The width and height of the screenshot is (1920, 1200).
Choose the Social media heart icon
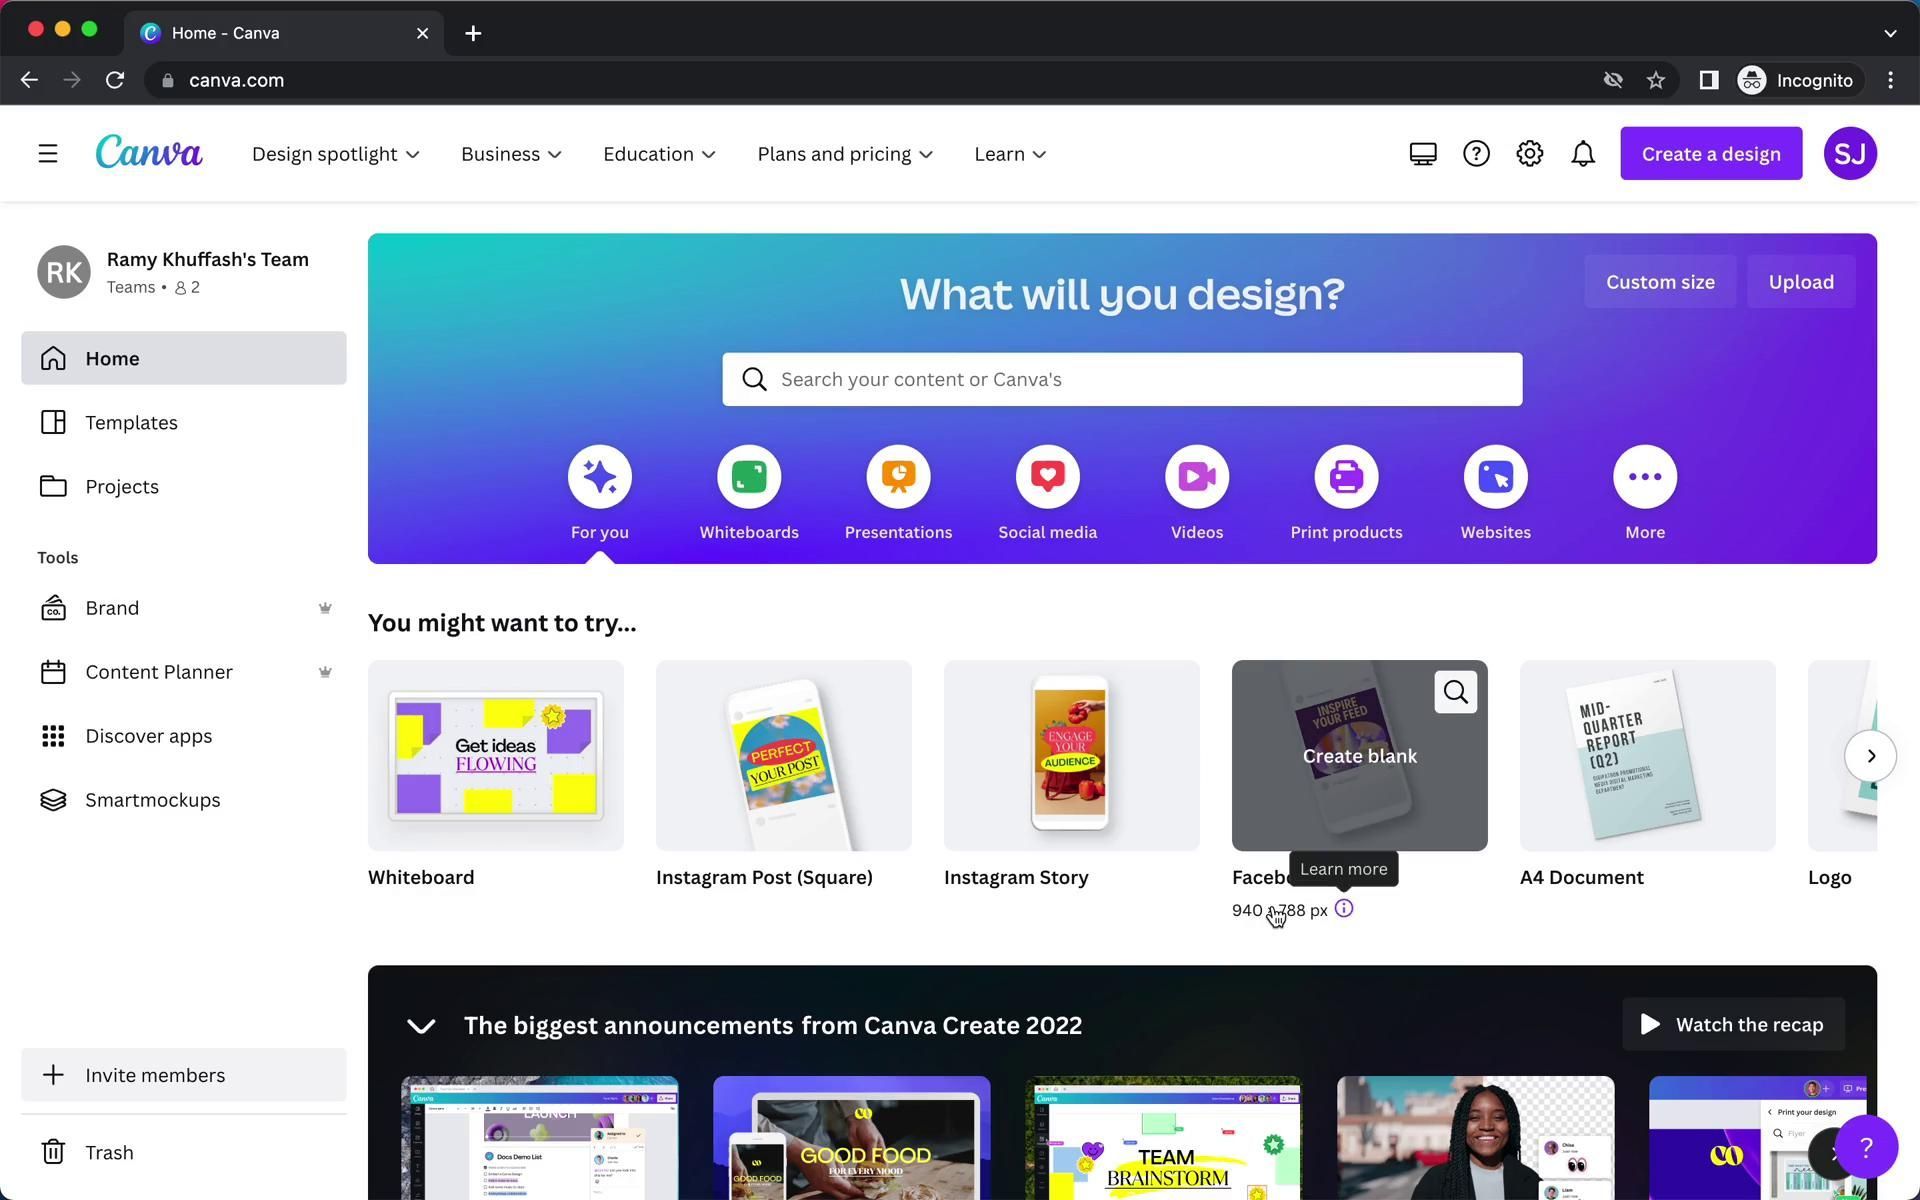click(x=1047, y=477)
